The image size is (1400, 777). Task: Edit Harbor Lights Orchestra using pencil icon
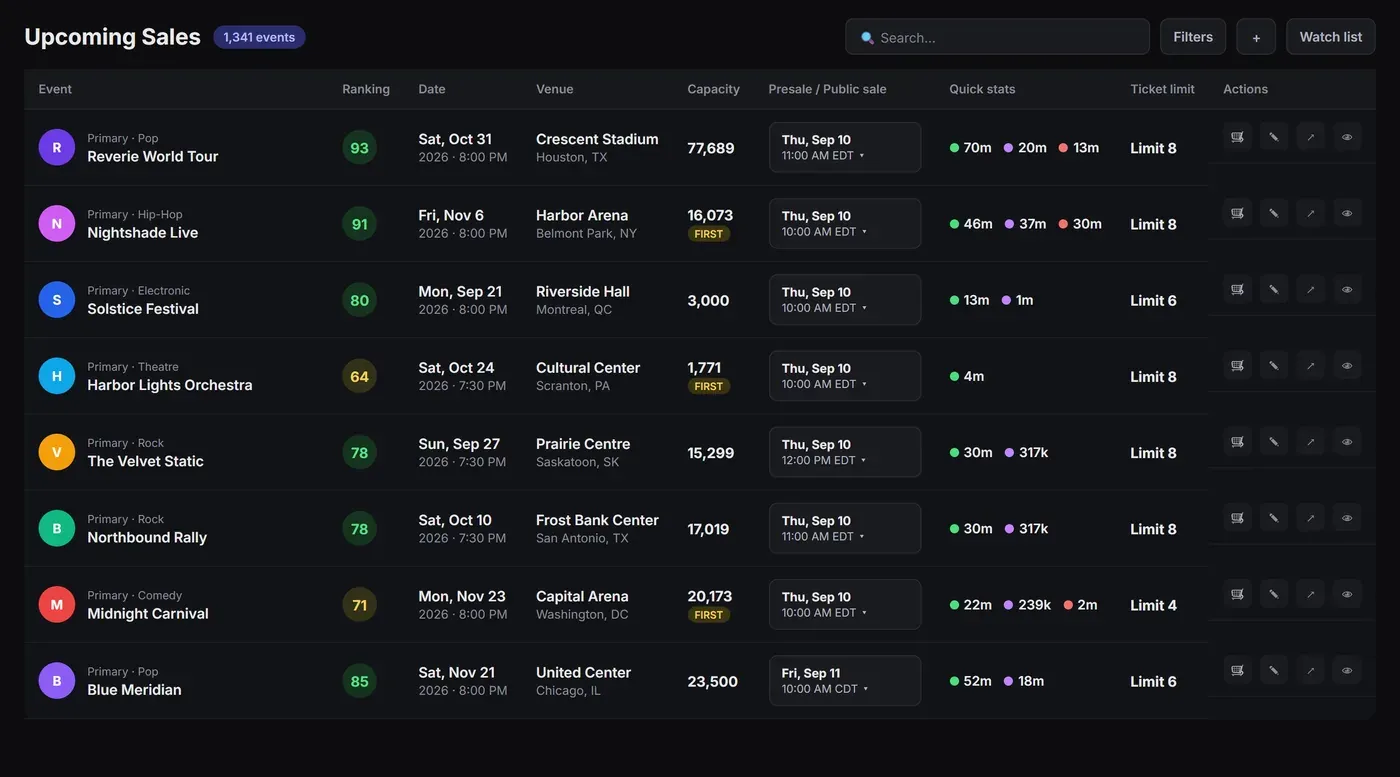coord(1274,365)
